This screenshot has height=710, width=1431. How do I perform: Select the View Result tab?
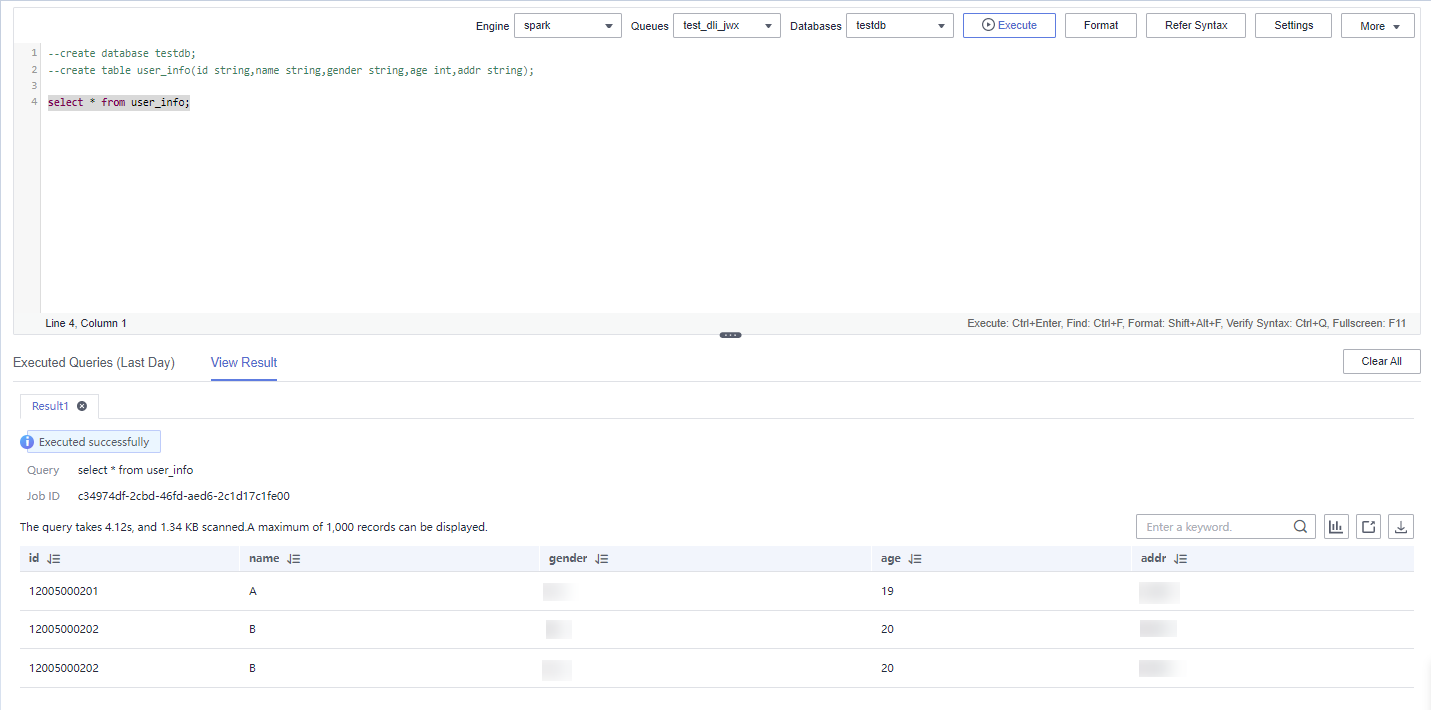point(244,362)
